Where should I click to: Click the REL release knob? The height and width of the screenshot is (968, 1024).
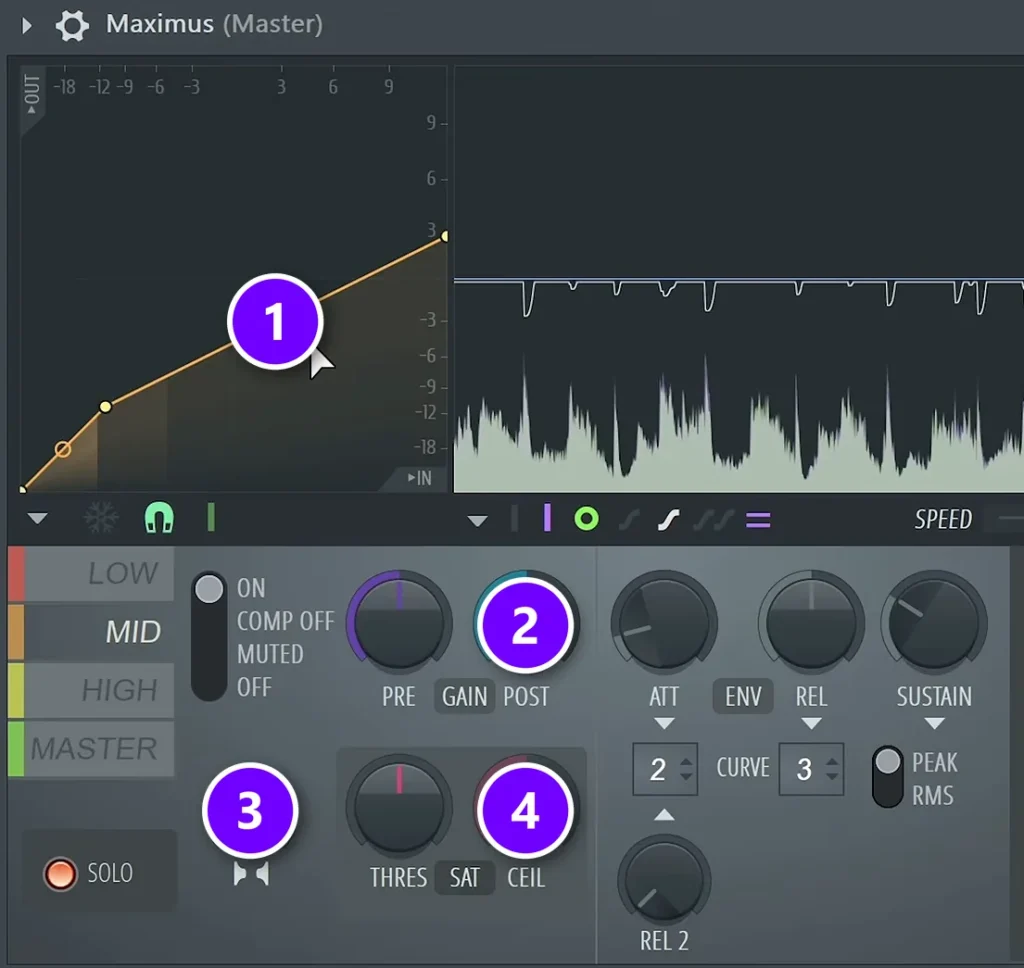(811, 622)
